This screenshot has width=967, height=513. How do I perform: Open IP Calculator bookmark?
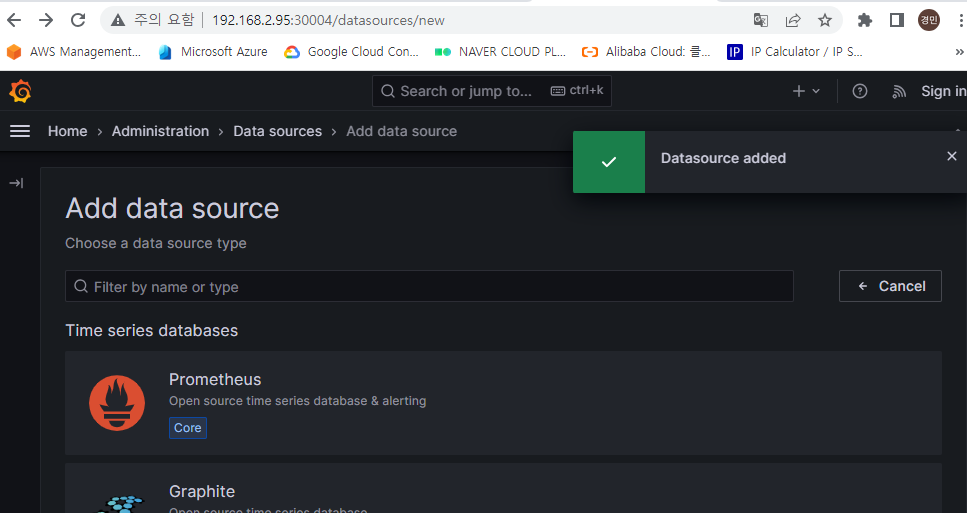tap(795, 52)
